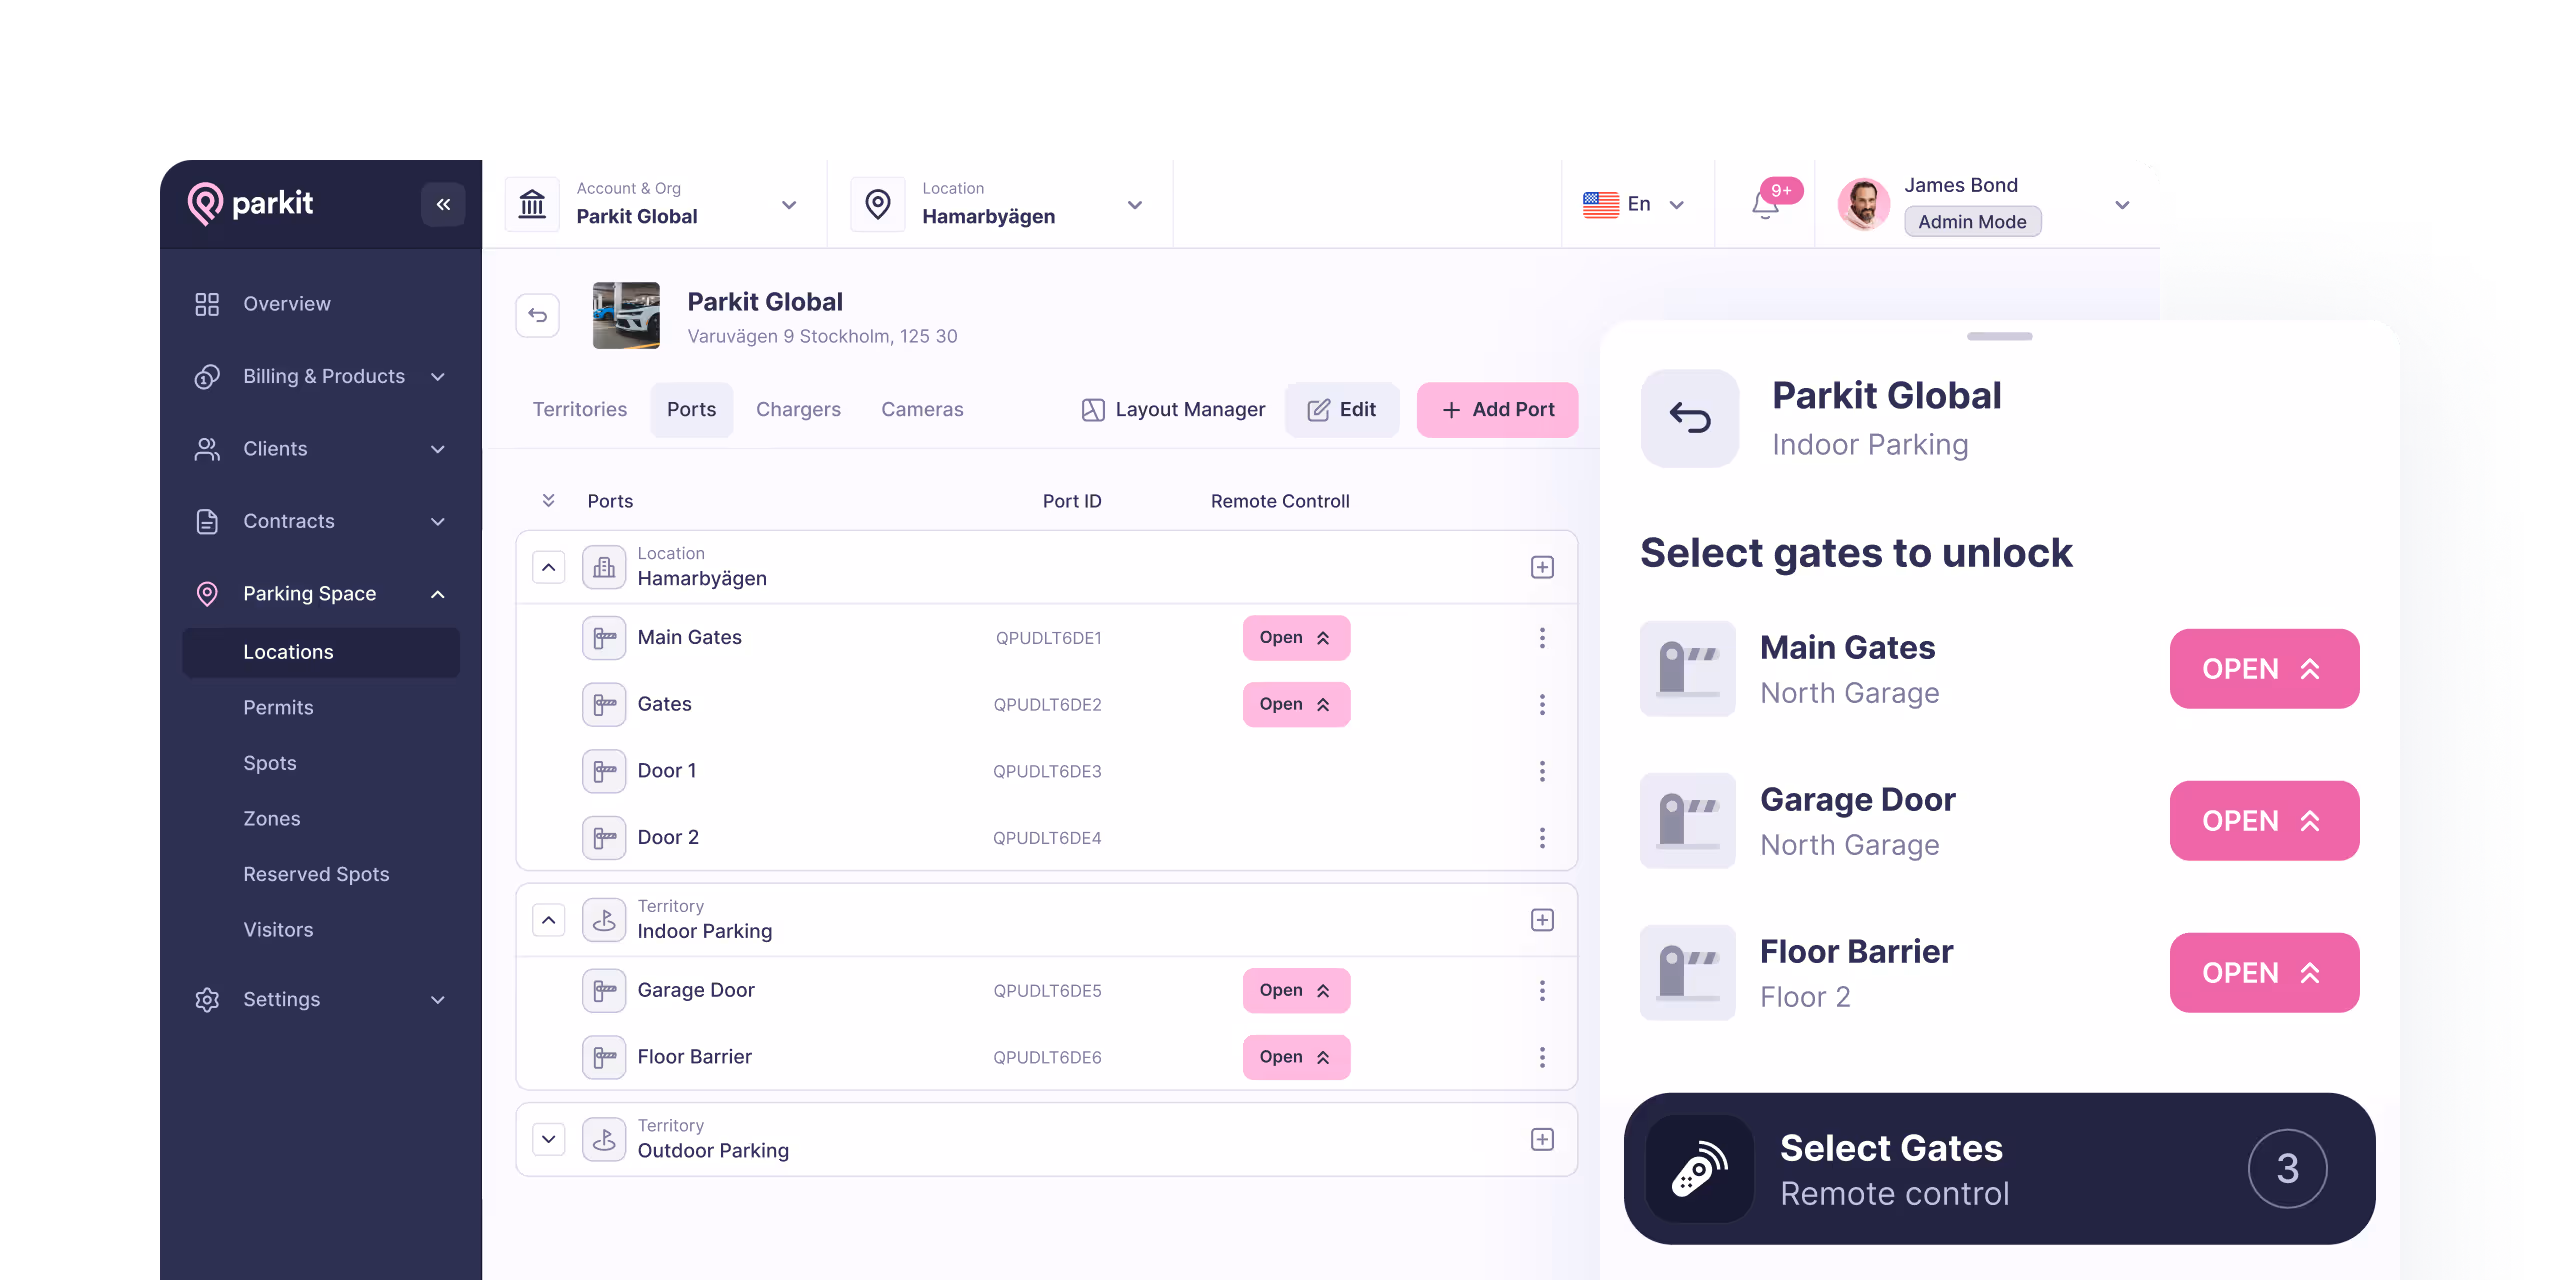Click the US flag language icon
Screen dimensions: 2560x1280
pyautogui.click(x=1601, y=204)
